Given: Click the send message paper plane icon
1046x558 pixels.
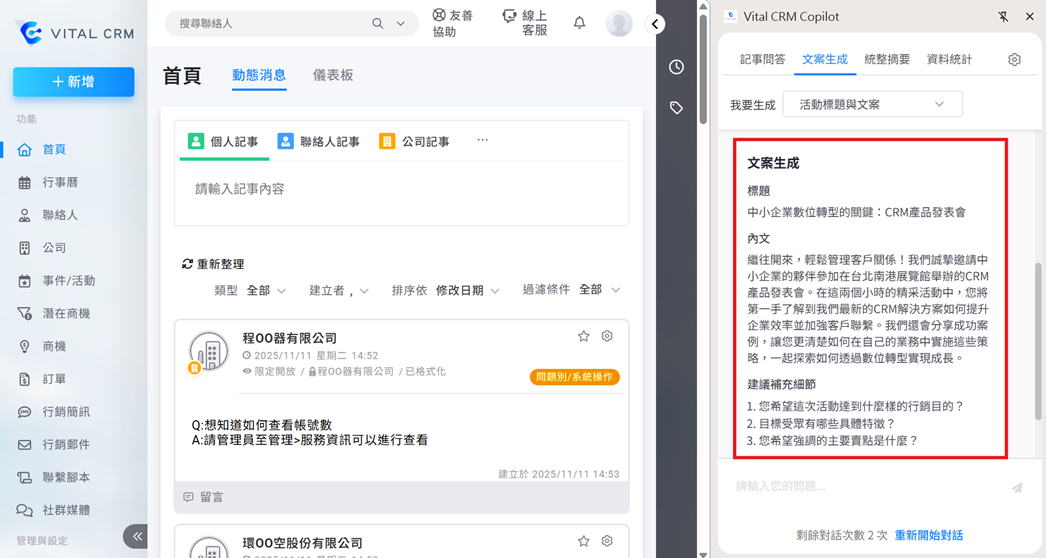Looking at the screenshot, I should 1017,487.
